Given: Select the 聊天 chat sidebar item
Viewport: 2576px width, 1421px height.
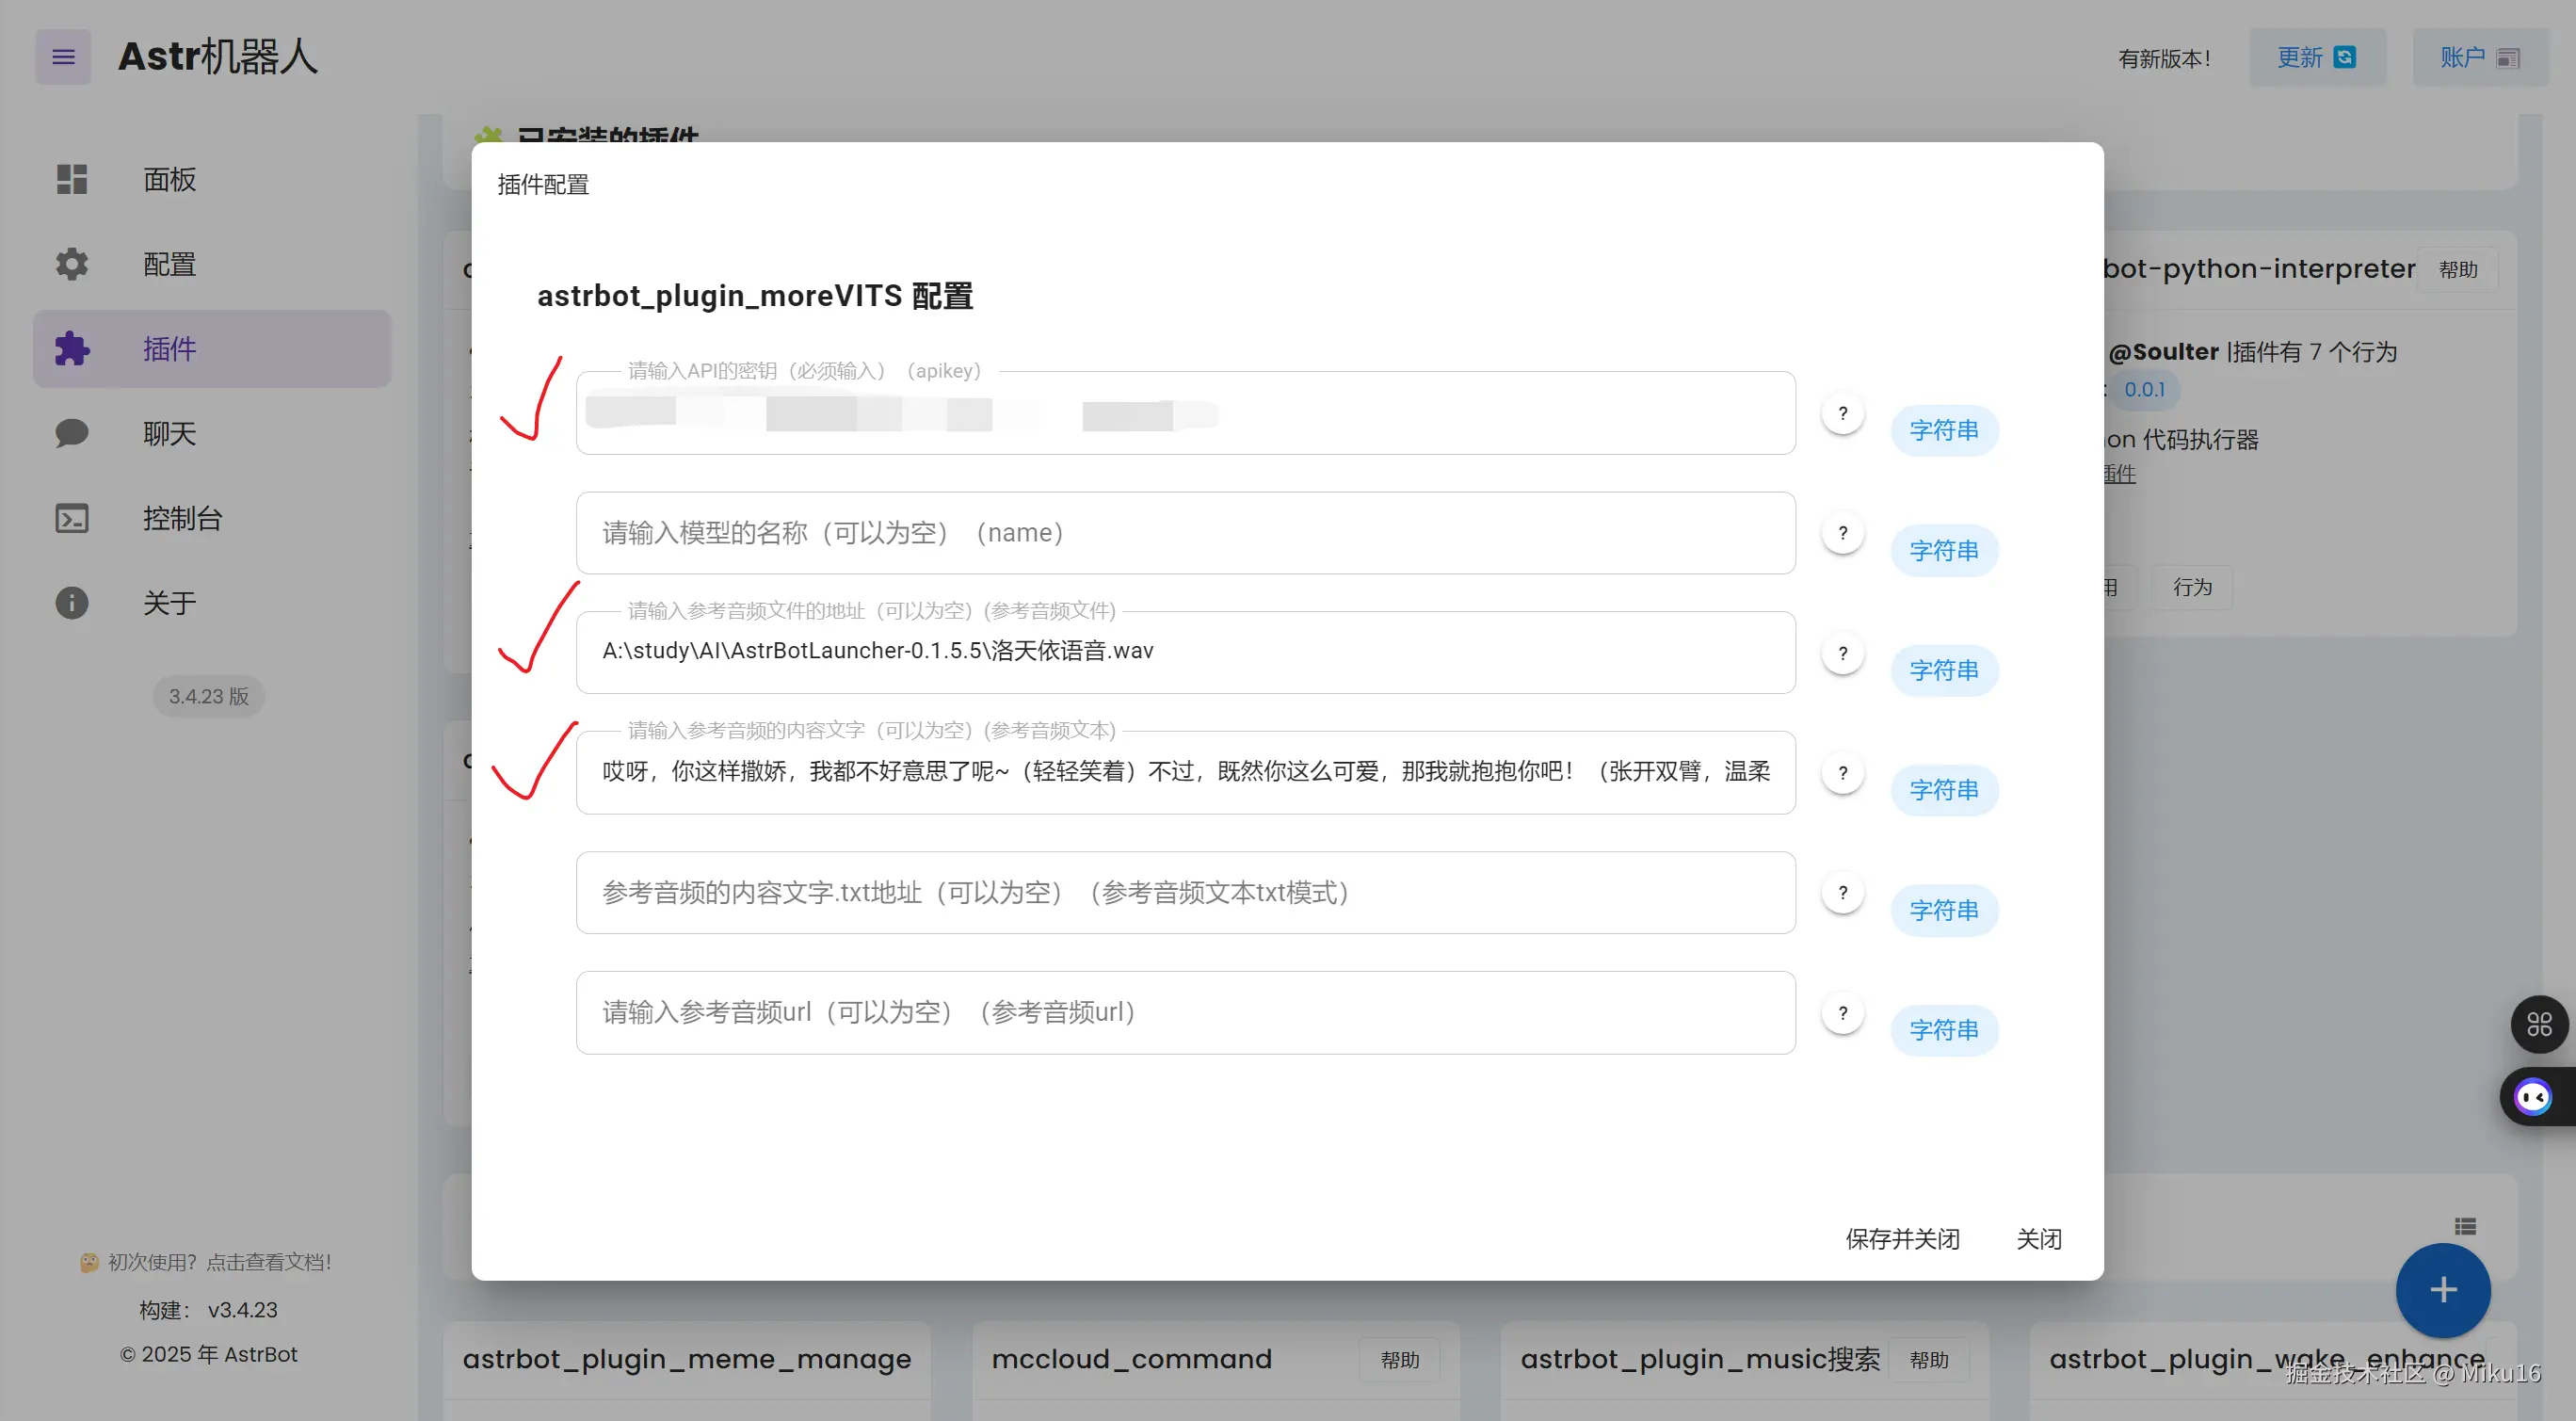Looking at the screenshot, I should point(169,433).
